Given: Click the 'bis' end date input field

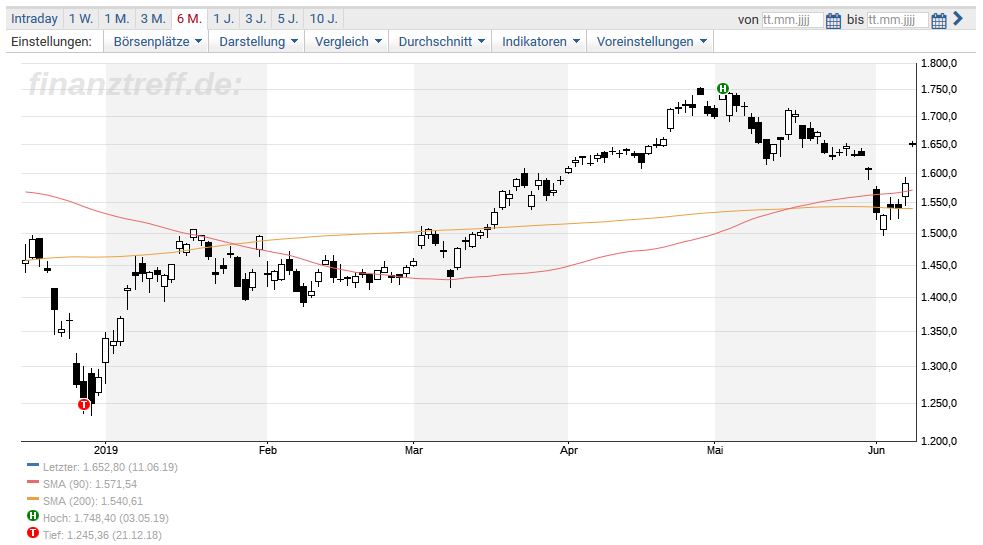Looking at the screenshot, I should (x=898, y=20).
